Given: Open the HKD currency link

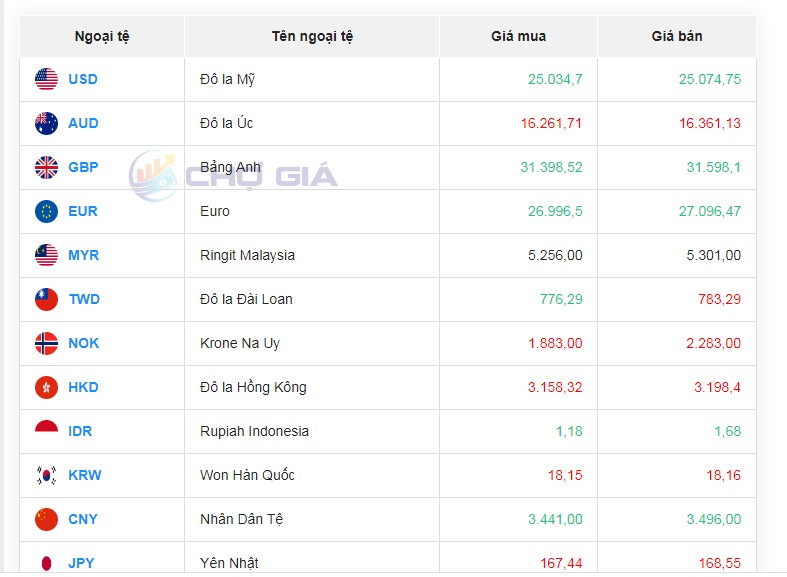Looking at the screenshot, I should [x=83, y=387].
